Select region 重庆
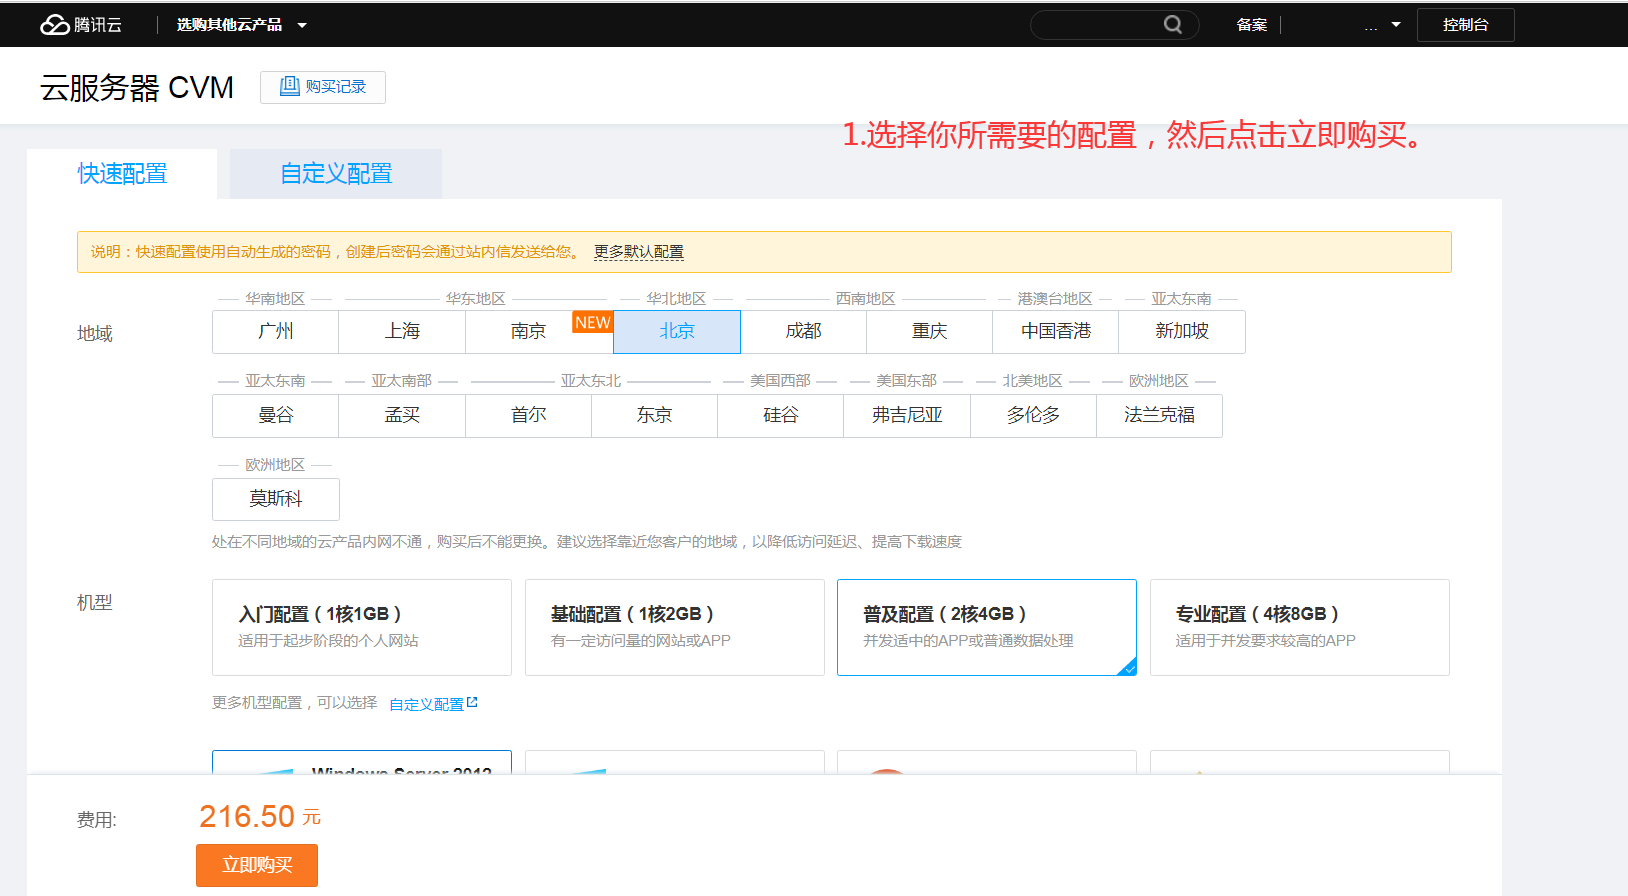The height and width of the screenshot is (896, 1628). tap(929, 331)
